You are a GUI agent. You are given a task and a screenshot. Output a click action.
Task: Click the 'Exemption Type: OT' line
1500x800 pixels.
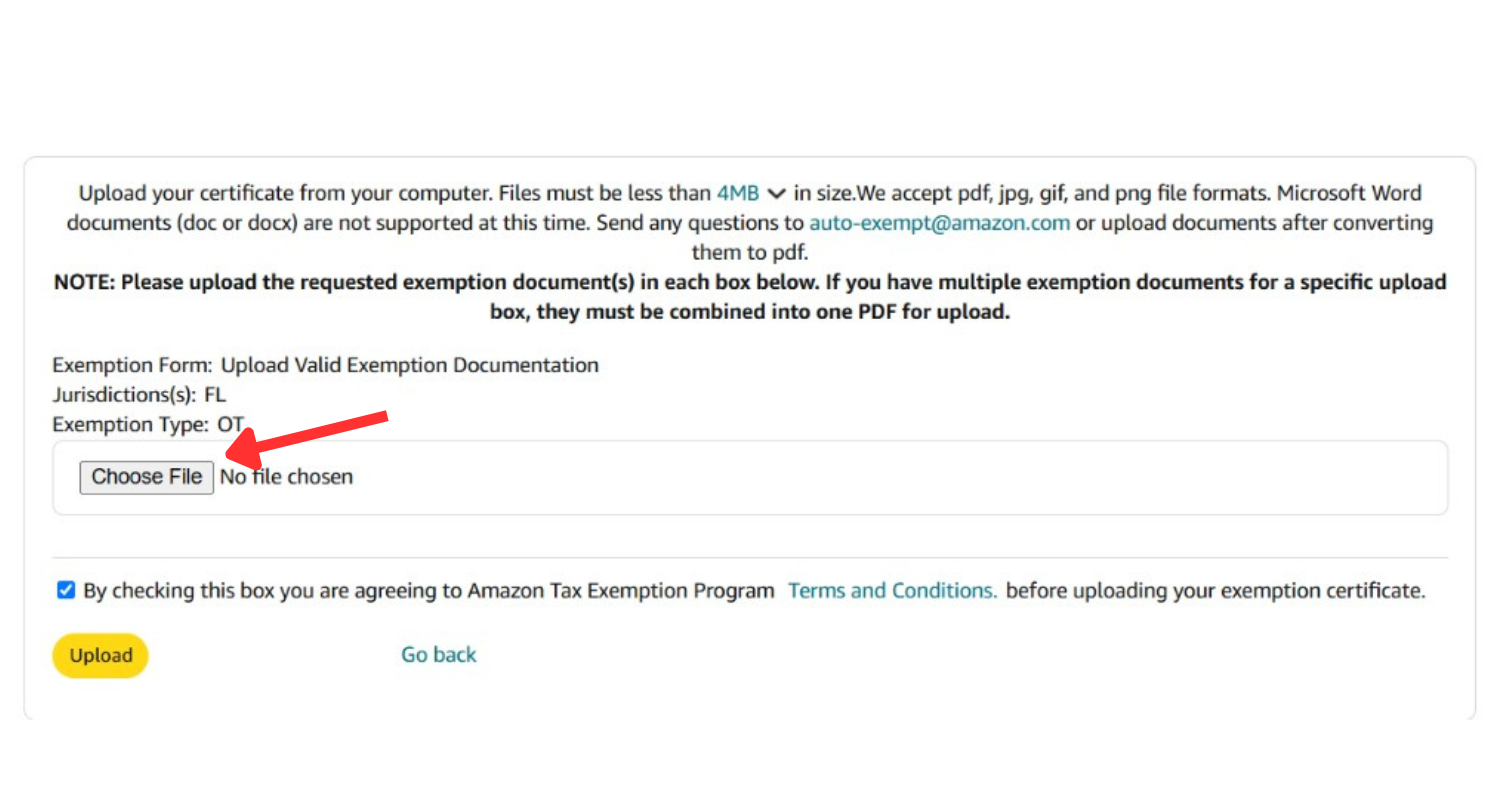147,425
